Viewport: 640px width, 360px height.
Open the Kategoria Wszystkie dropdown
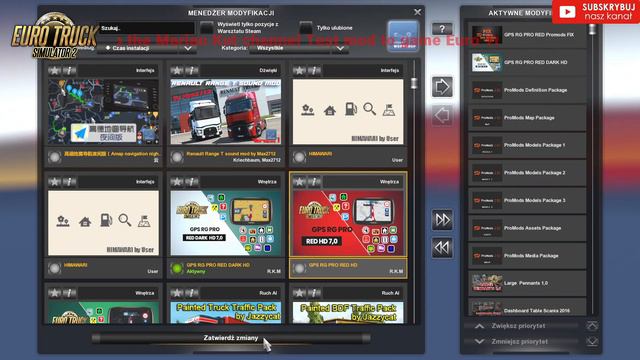pyautogui.click(x=299, y=48)
